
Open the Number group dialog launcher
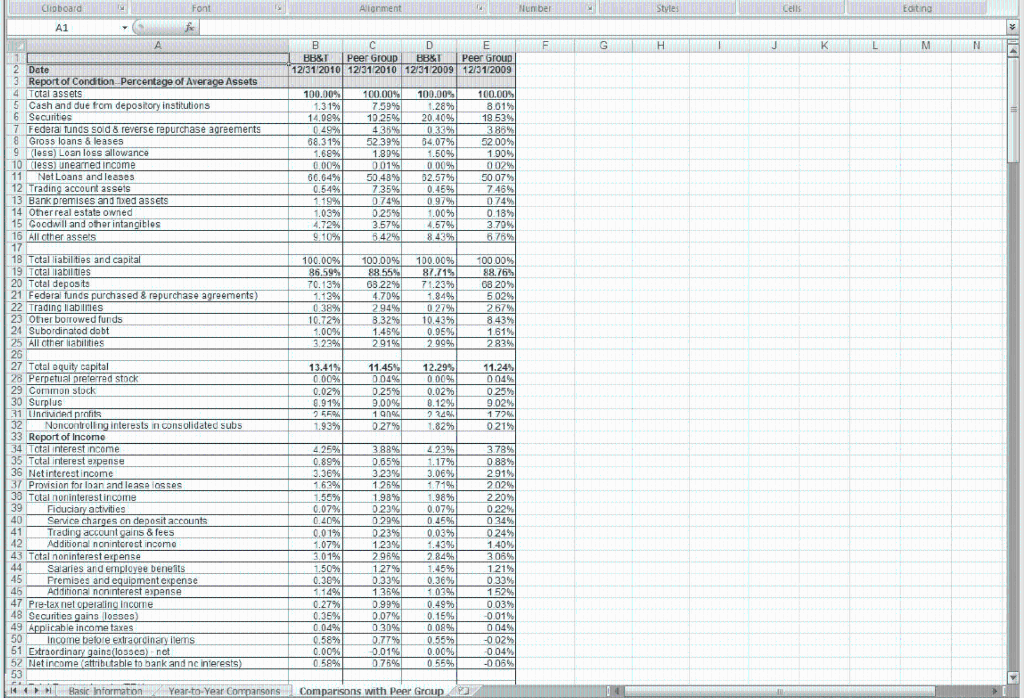click(588, 8)
